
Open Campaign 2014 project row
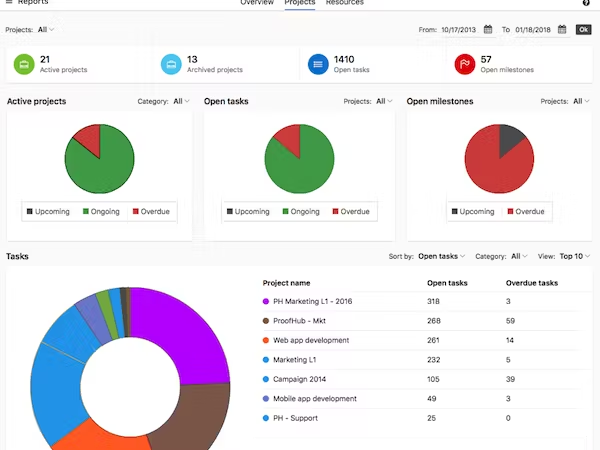pyautogui.click(x=423, y=379)
